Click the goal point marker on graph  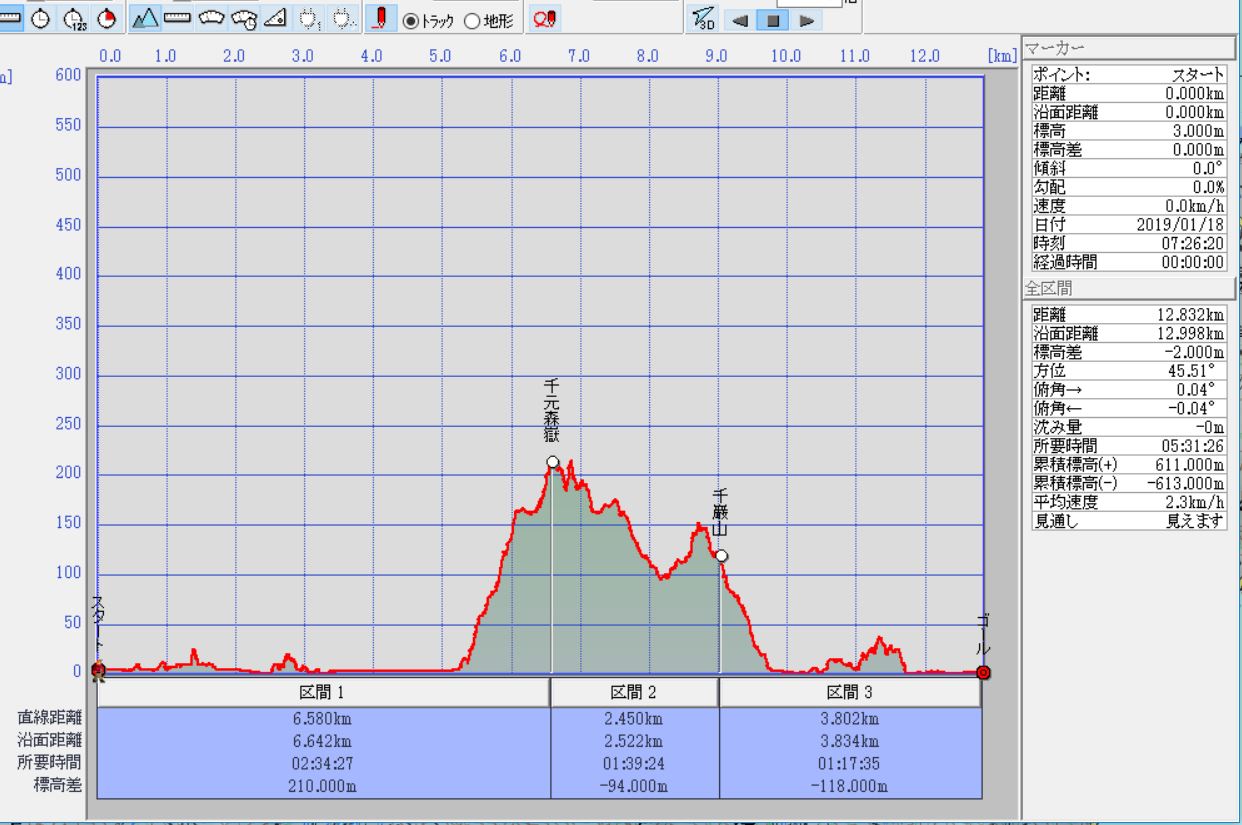(983, 673)
